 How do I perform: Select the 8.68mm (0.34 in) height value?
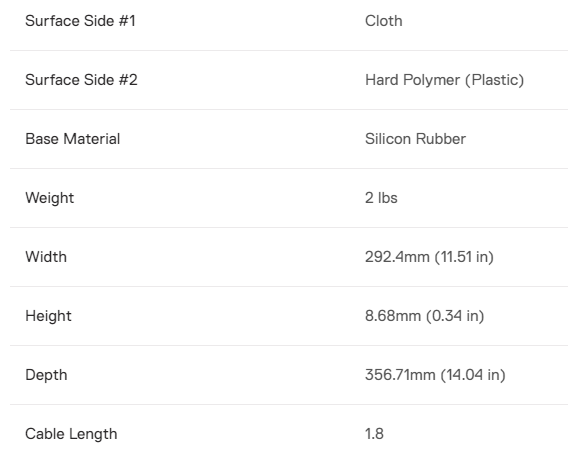pos(425,316)
